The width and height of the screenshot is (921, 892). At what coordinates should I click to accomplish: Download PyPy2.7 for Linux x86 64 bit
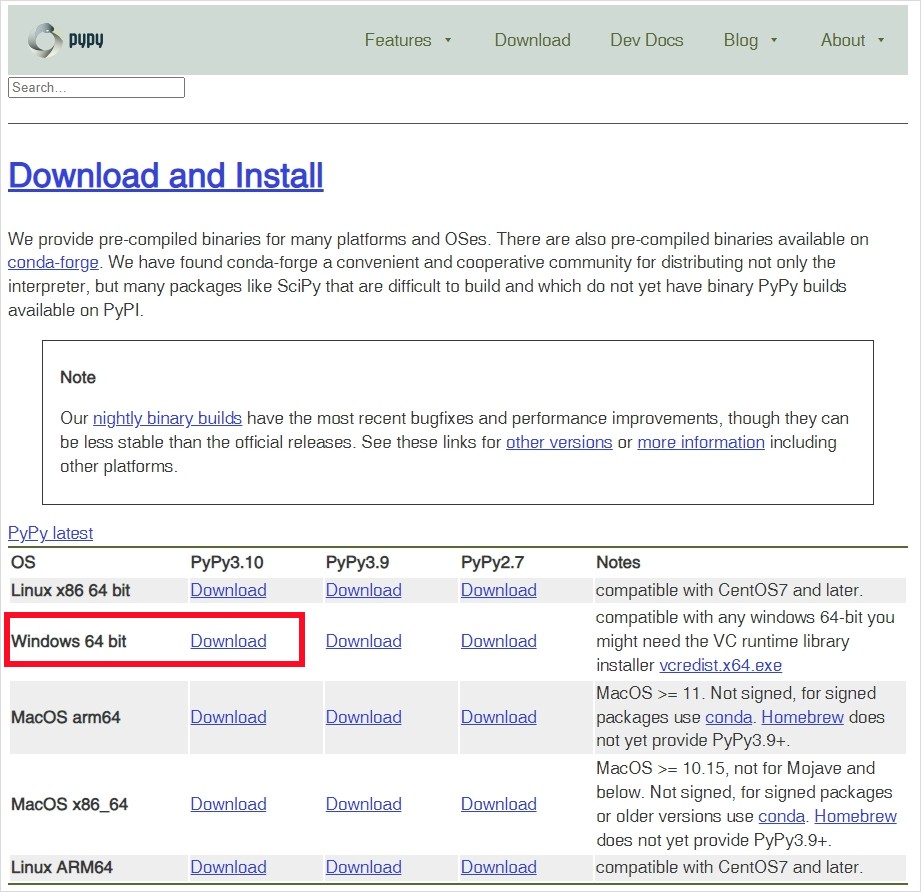(499, 590)
